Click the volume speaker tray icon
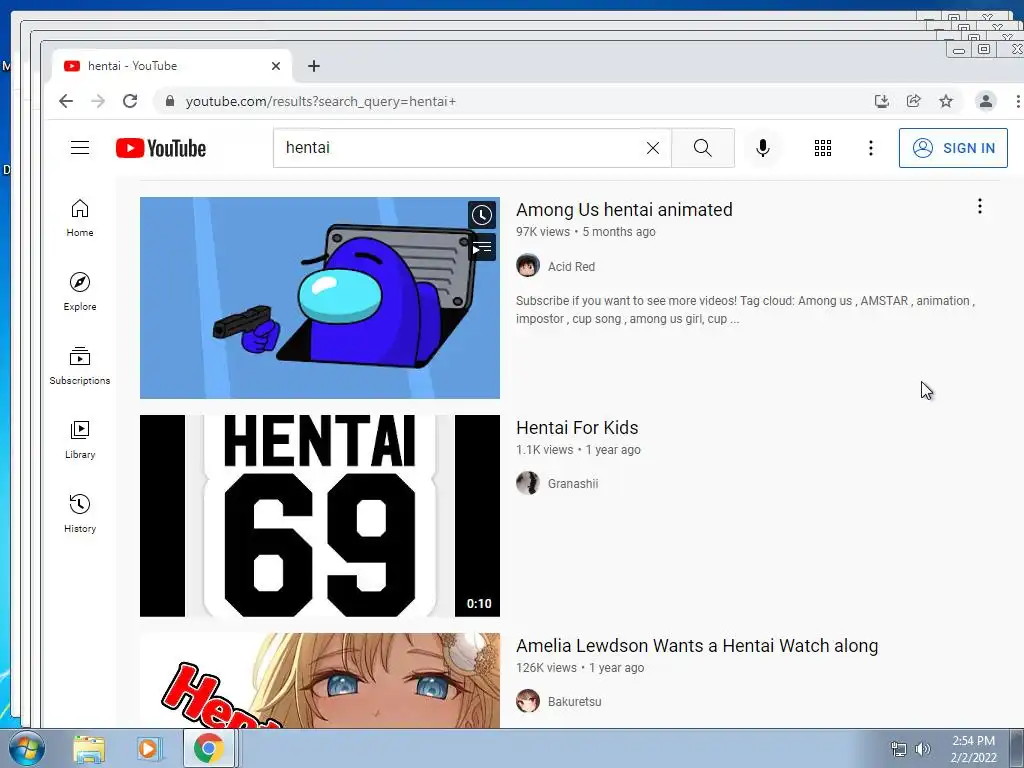Screen dimensions: 1024x768 click(922, 749)
